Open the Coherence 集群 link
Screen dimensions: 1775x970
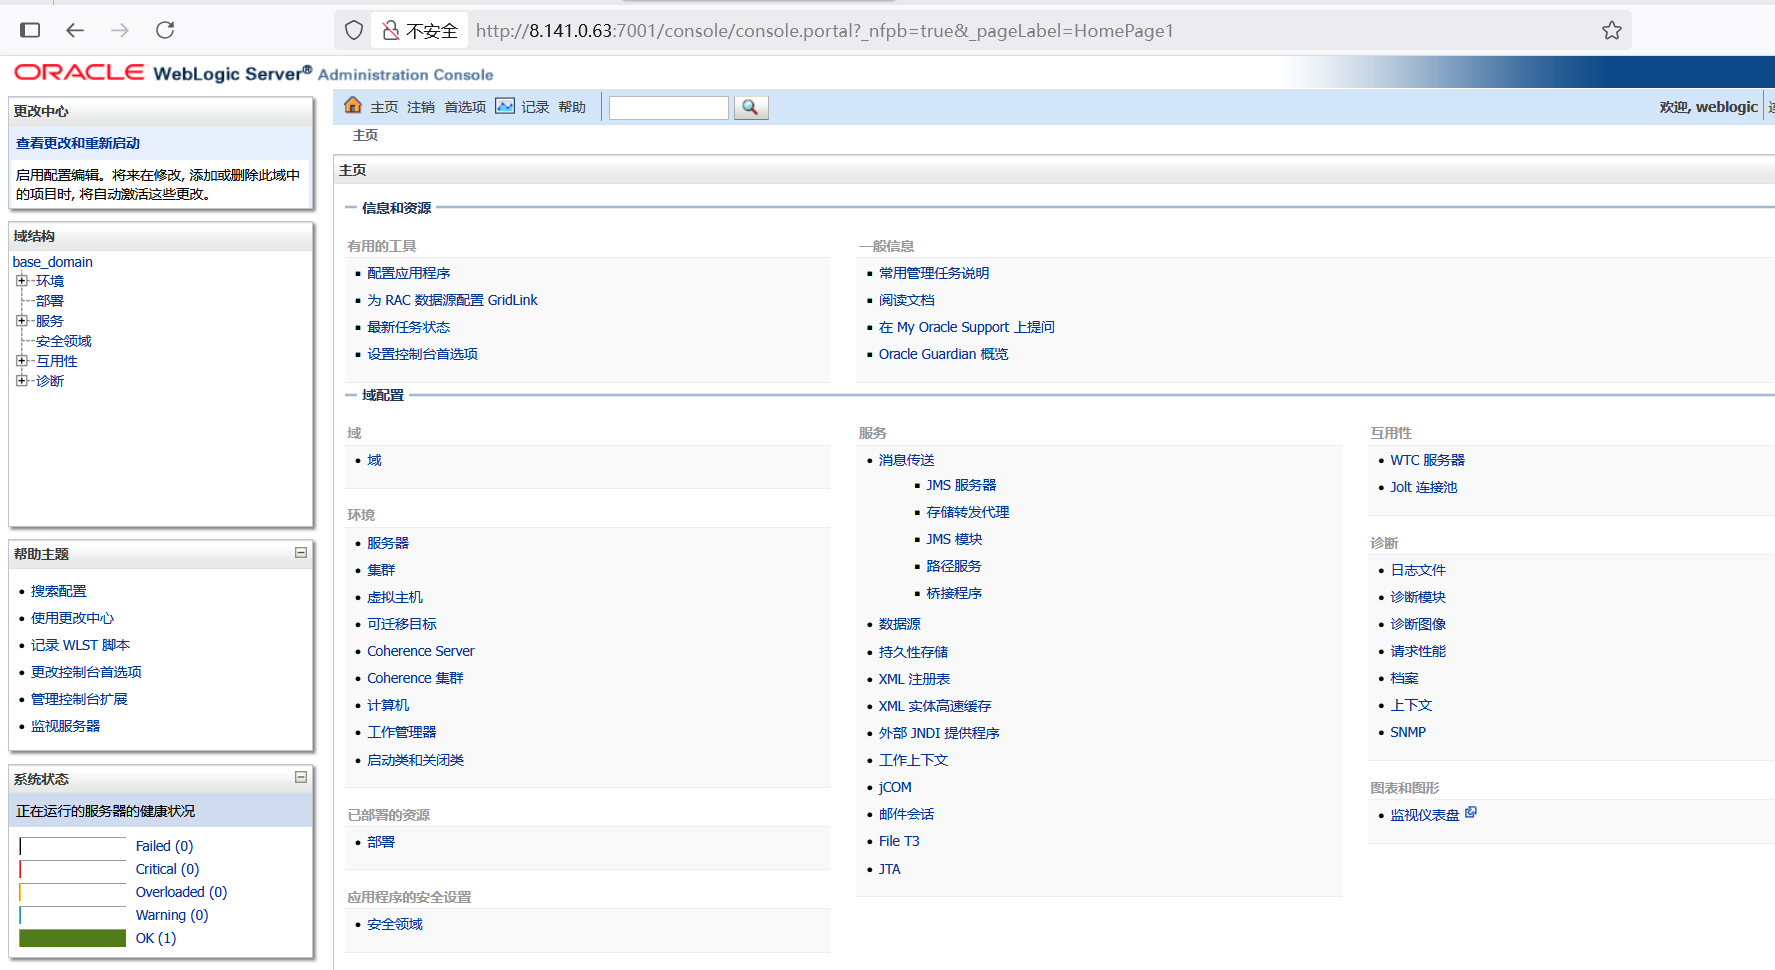(x=415, y=678)
